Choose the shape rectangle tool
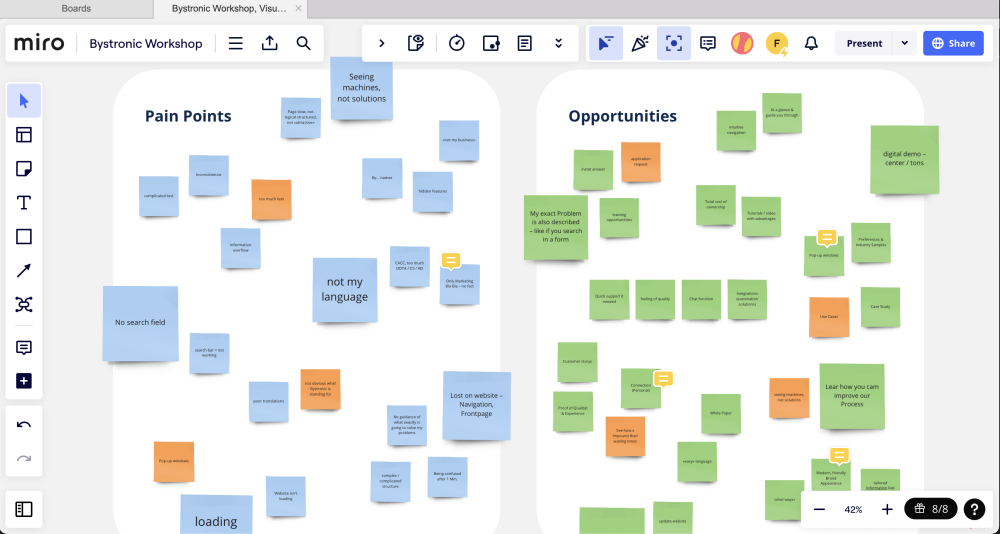 point(25,237)
